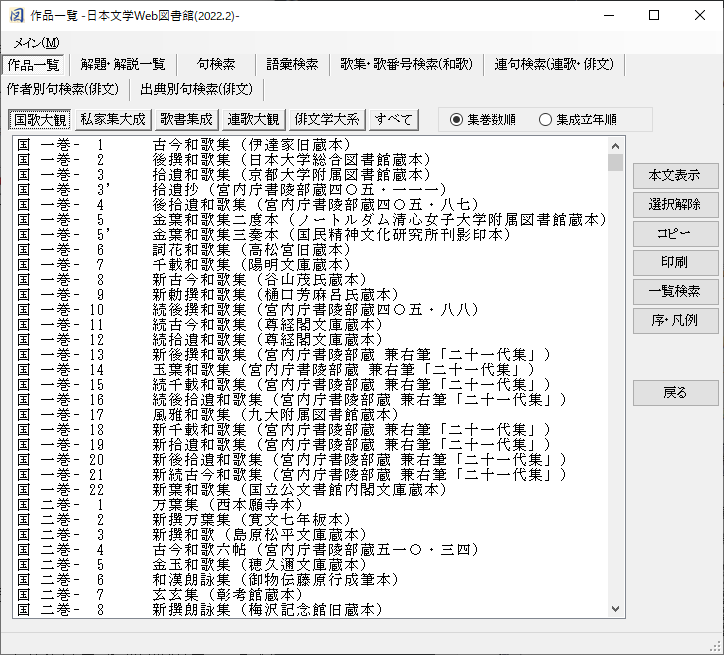
Task: Select the 連歌大観 collection button
Action: pyautogui.click(x=253, y=120)
